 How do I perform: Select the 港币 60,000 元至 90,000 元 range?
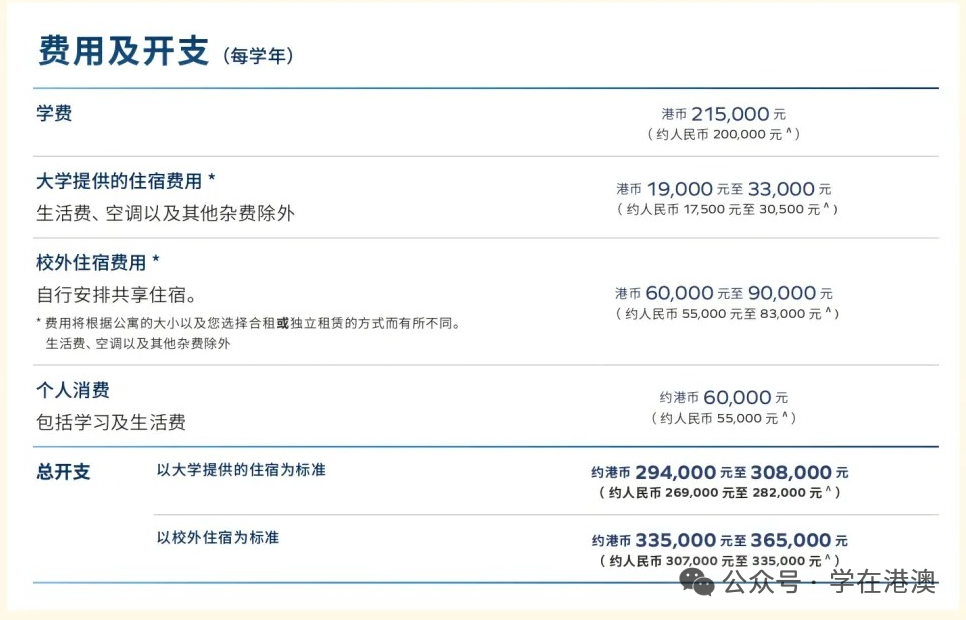pyautogui.click(x=723, y=293)
